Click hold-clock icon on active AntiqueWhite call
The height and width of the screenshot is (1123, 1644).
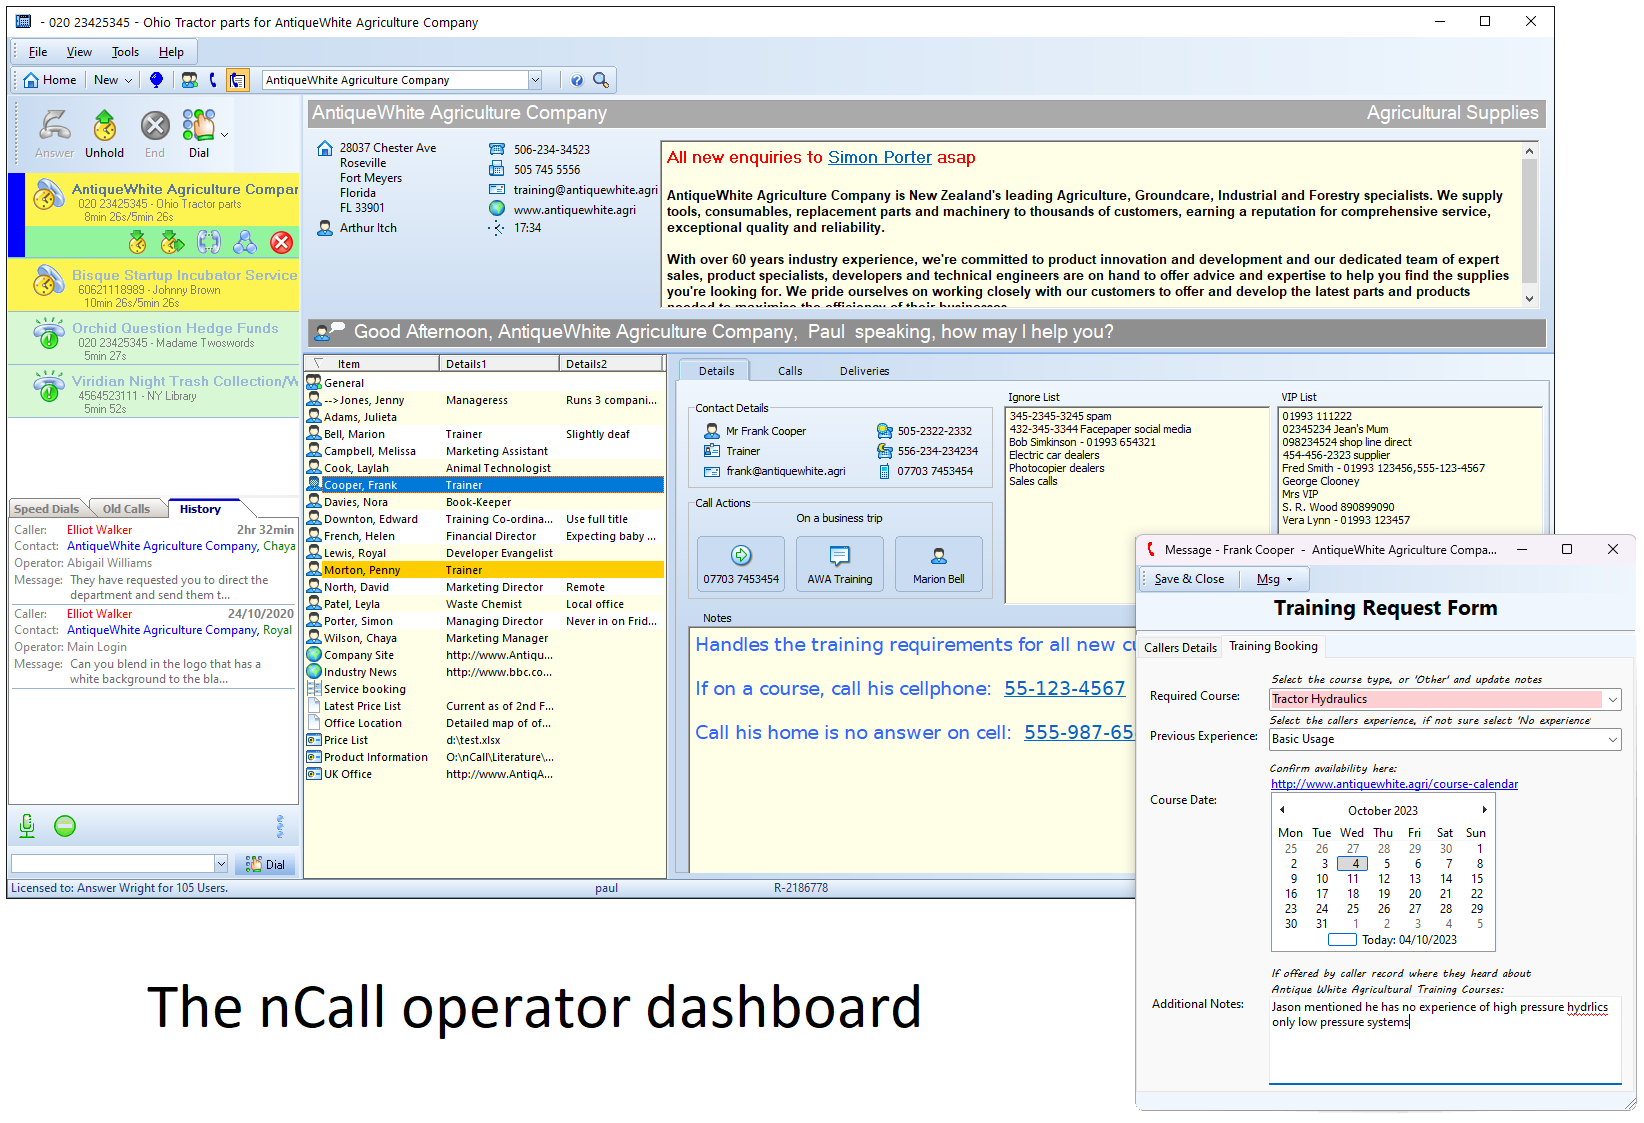coord(138,242)
